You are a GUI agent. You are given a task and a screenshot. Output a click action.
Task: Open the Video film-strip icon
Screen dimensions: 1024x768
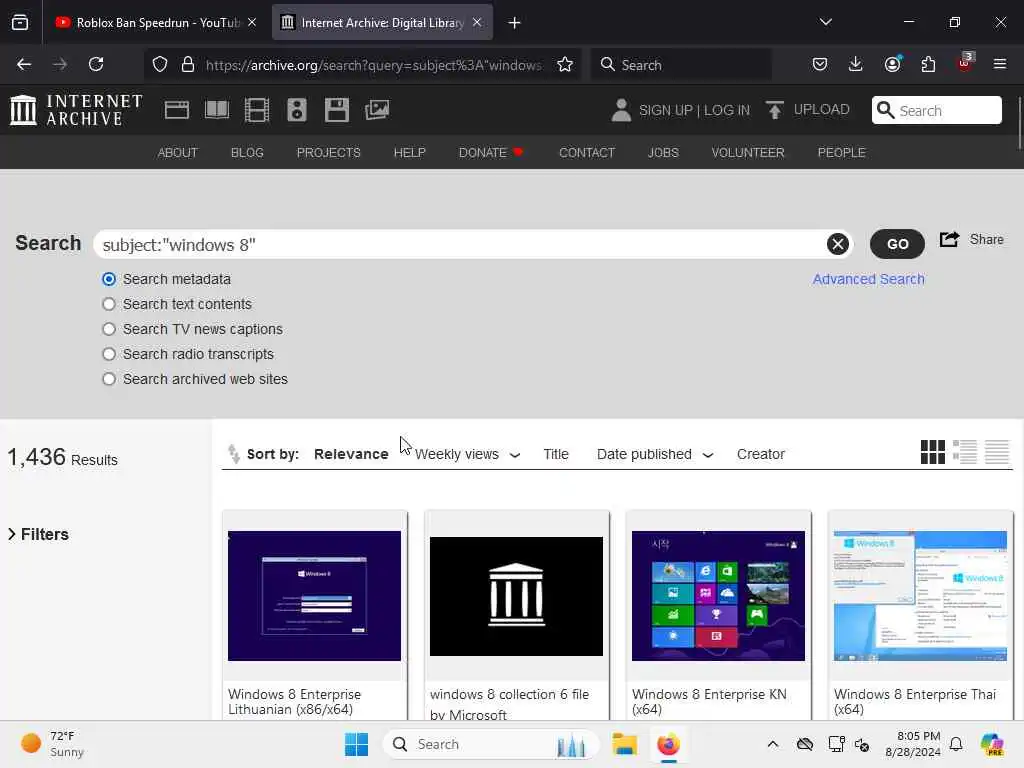(257, 110)
